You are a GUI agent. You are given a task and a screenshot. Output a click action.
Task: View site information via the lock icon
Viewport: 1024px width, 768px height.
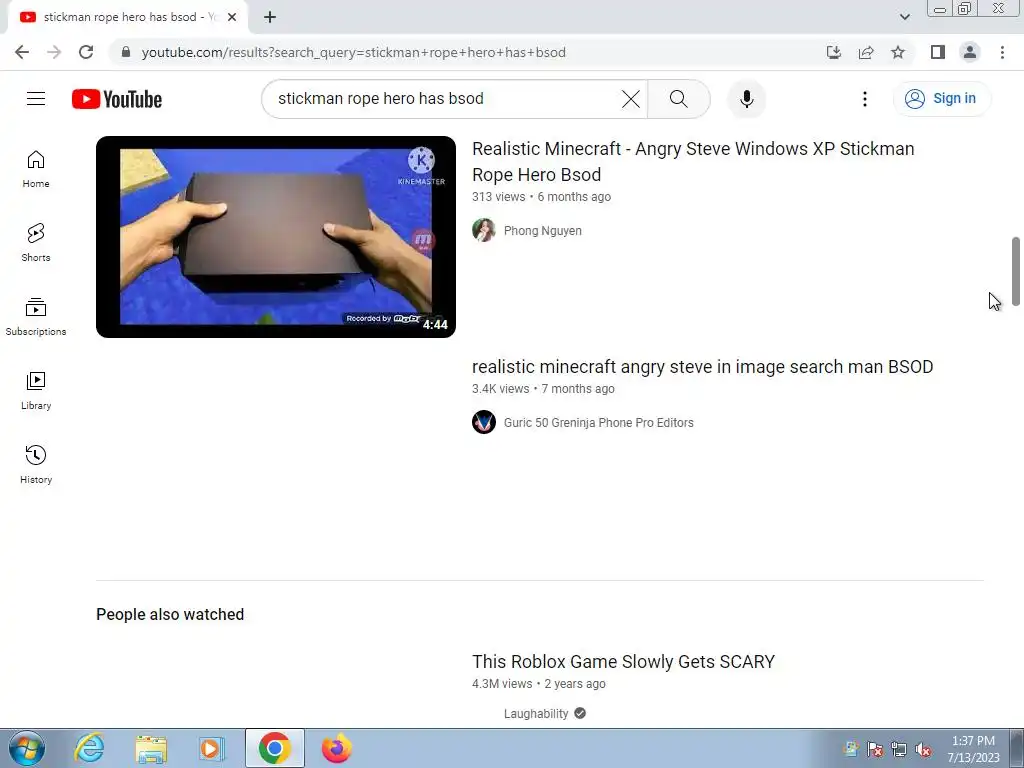click(126, 52)
